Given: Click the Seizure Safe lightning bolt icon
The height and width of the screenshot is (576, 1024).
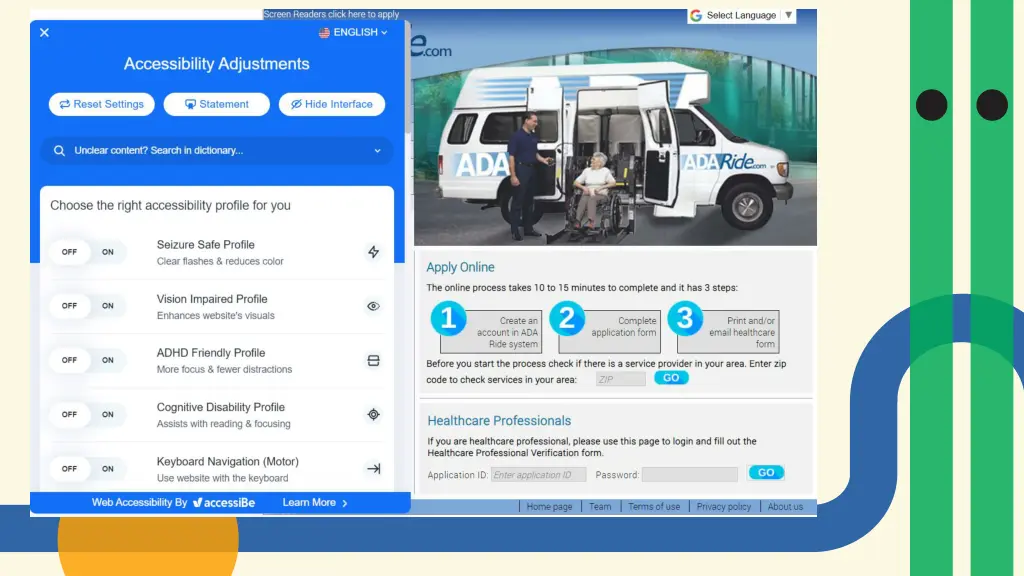Looking at the screenshot, I should coord(374,252).
